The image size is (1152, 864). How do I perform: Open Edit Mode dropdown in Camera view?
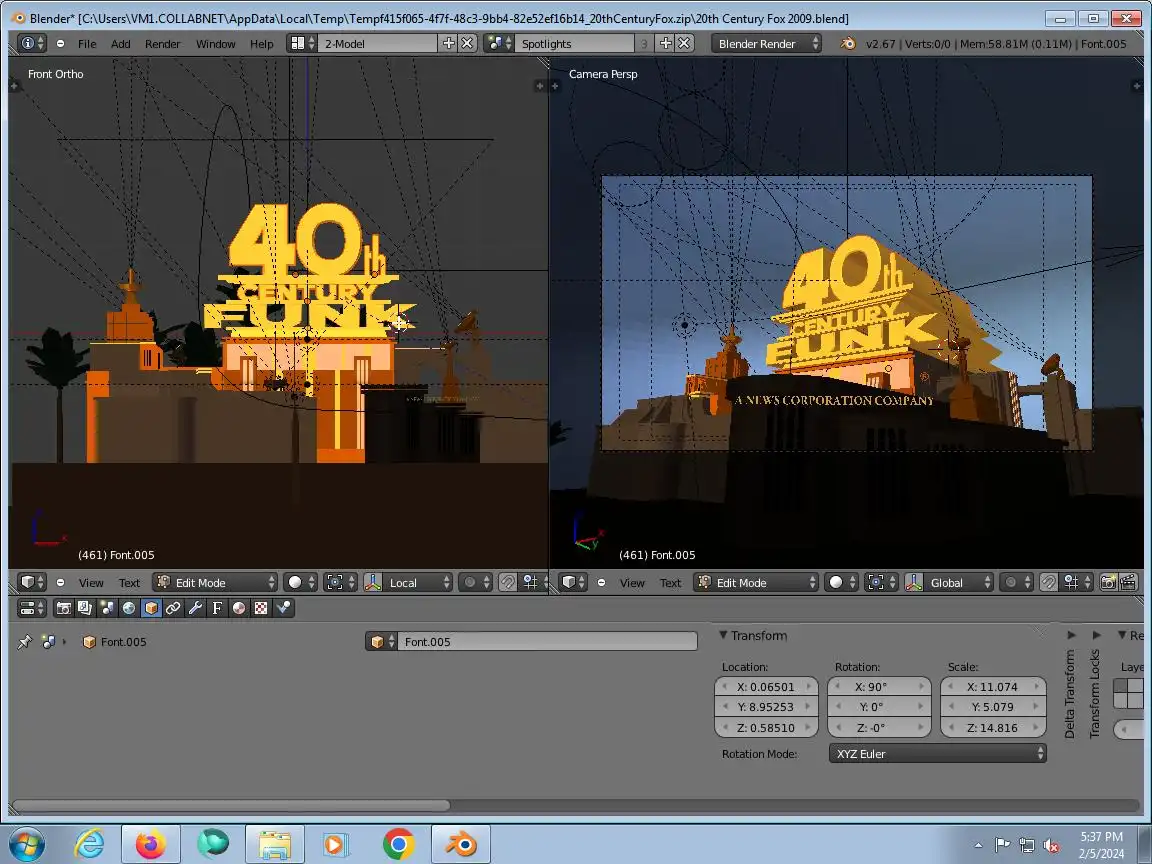click(x=756, y=583)
